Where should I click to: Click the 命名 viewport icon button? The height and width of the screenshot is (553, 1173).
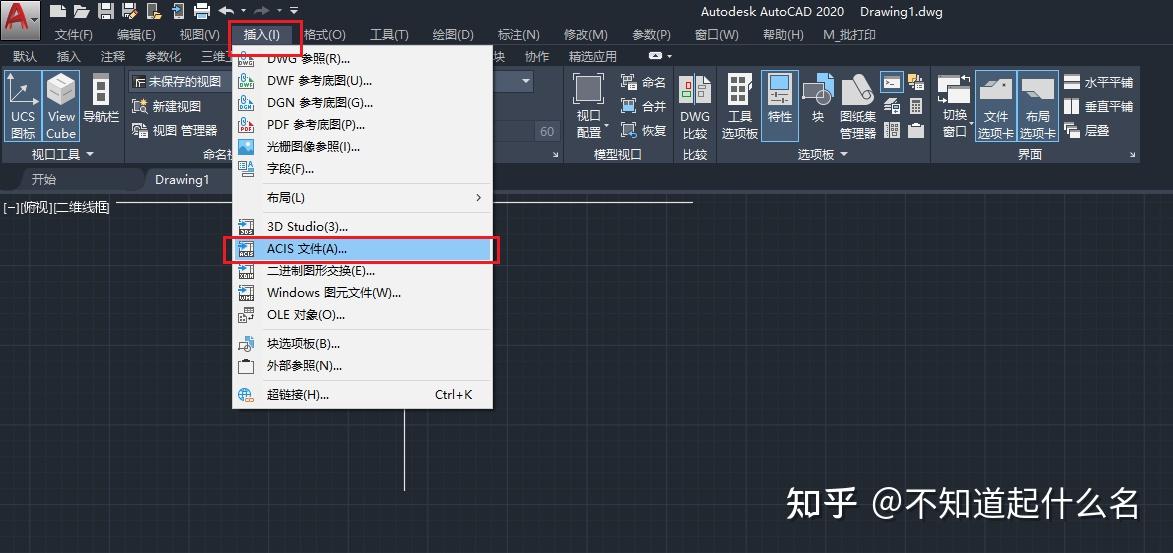643,82
